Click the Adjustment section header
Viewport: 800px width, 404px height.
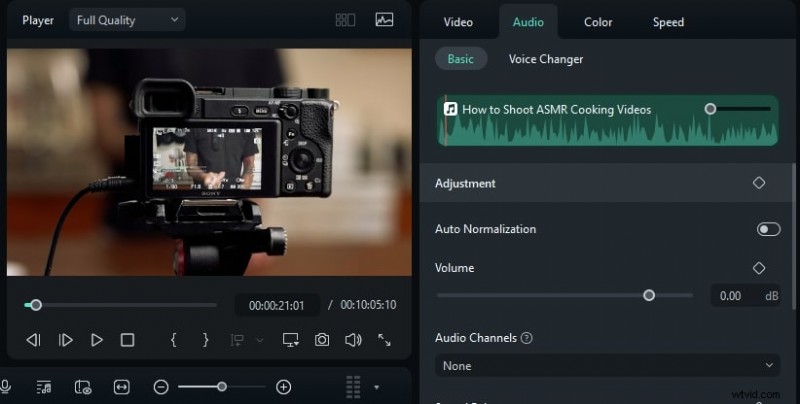606,183
